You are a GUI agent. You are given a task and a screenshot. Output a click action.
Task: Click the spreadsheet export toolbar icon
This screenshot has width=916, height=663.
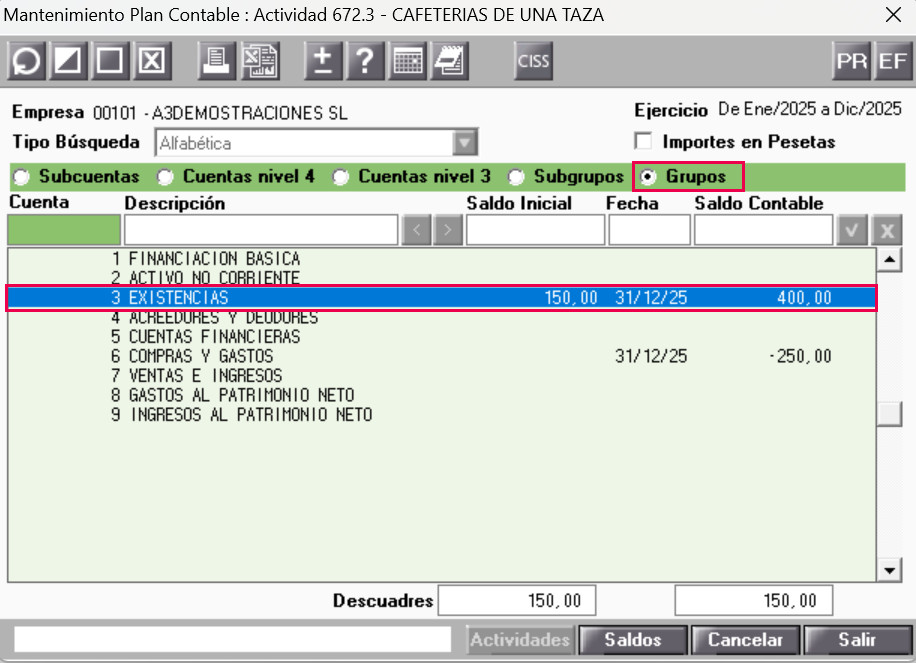[259, 61]
